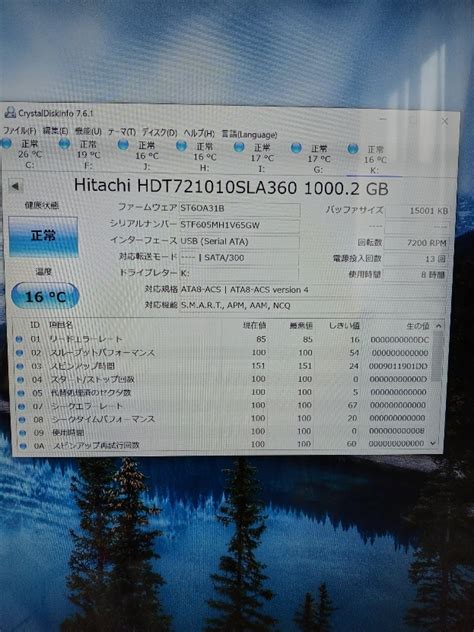This screenshot has height=632, width=474.
Task: Select the シークタイムパフォーマンス row name
Action: point(104,419)
